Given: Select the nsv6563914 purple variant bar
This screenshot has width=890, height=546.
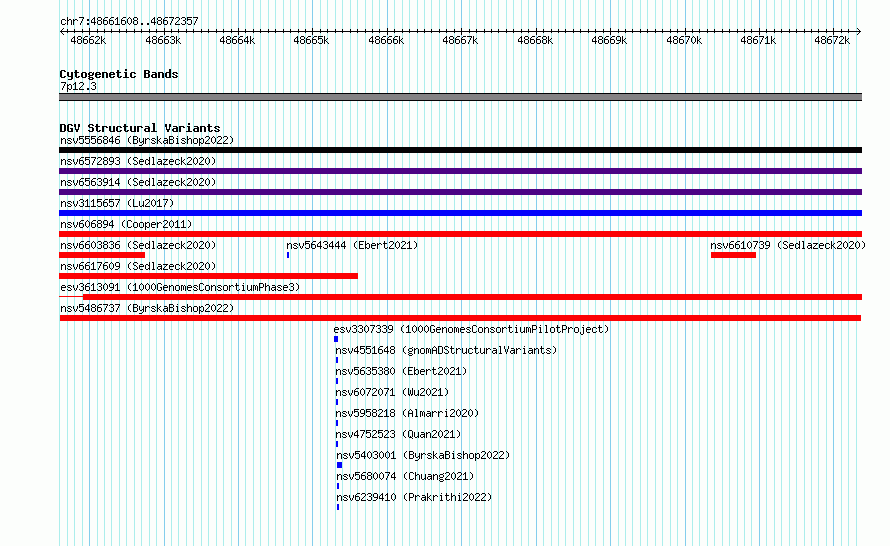Looking at the screenshot, I should [460, 192].
